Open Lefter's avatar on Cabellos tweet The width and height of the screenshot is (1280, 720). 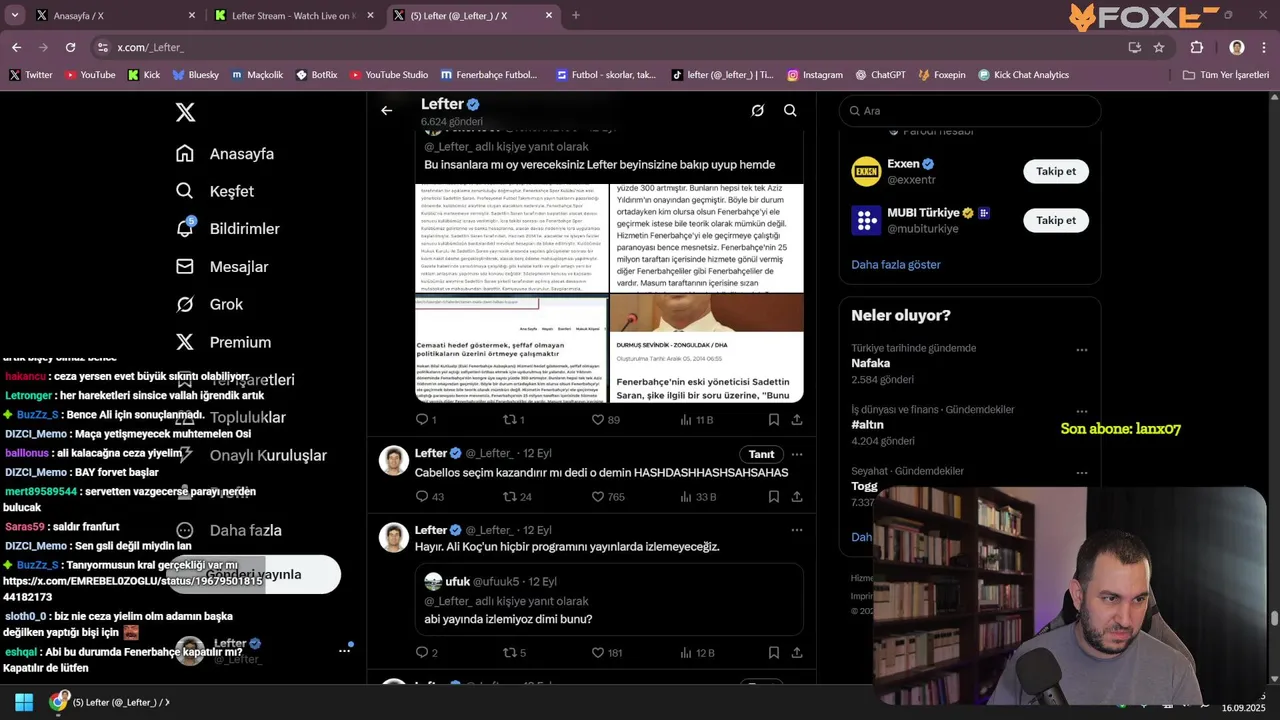point(394,460)
